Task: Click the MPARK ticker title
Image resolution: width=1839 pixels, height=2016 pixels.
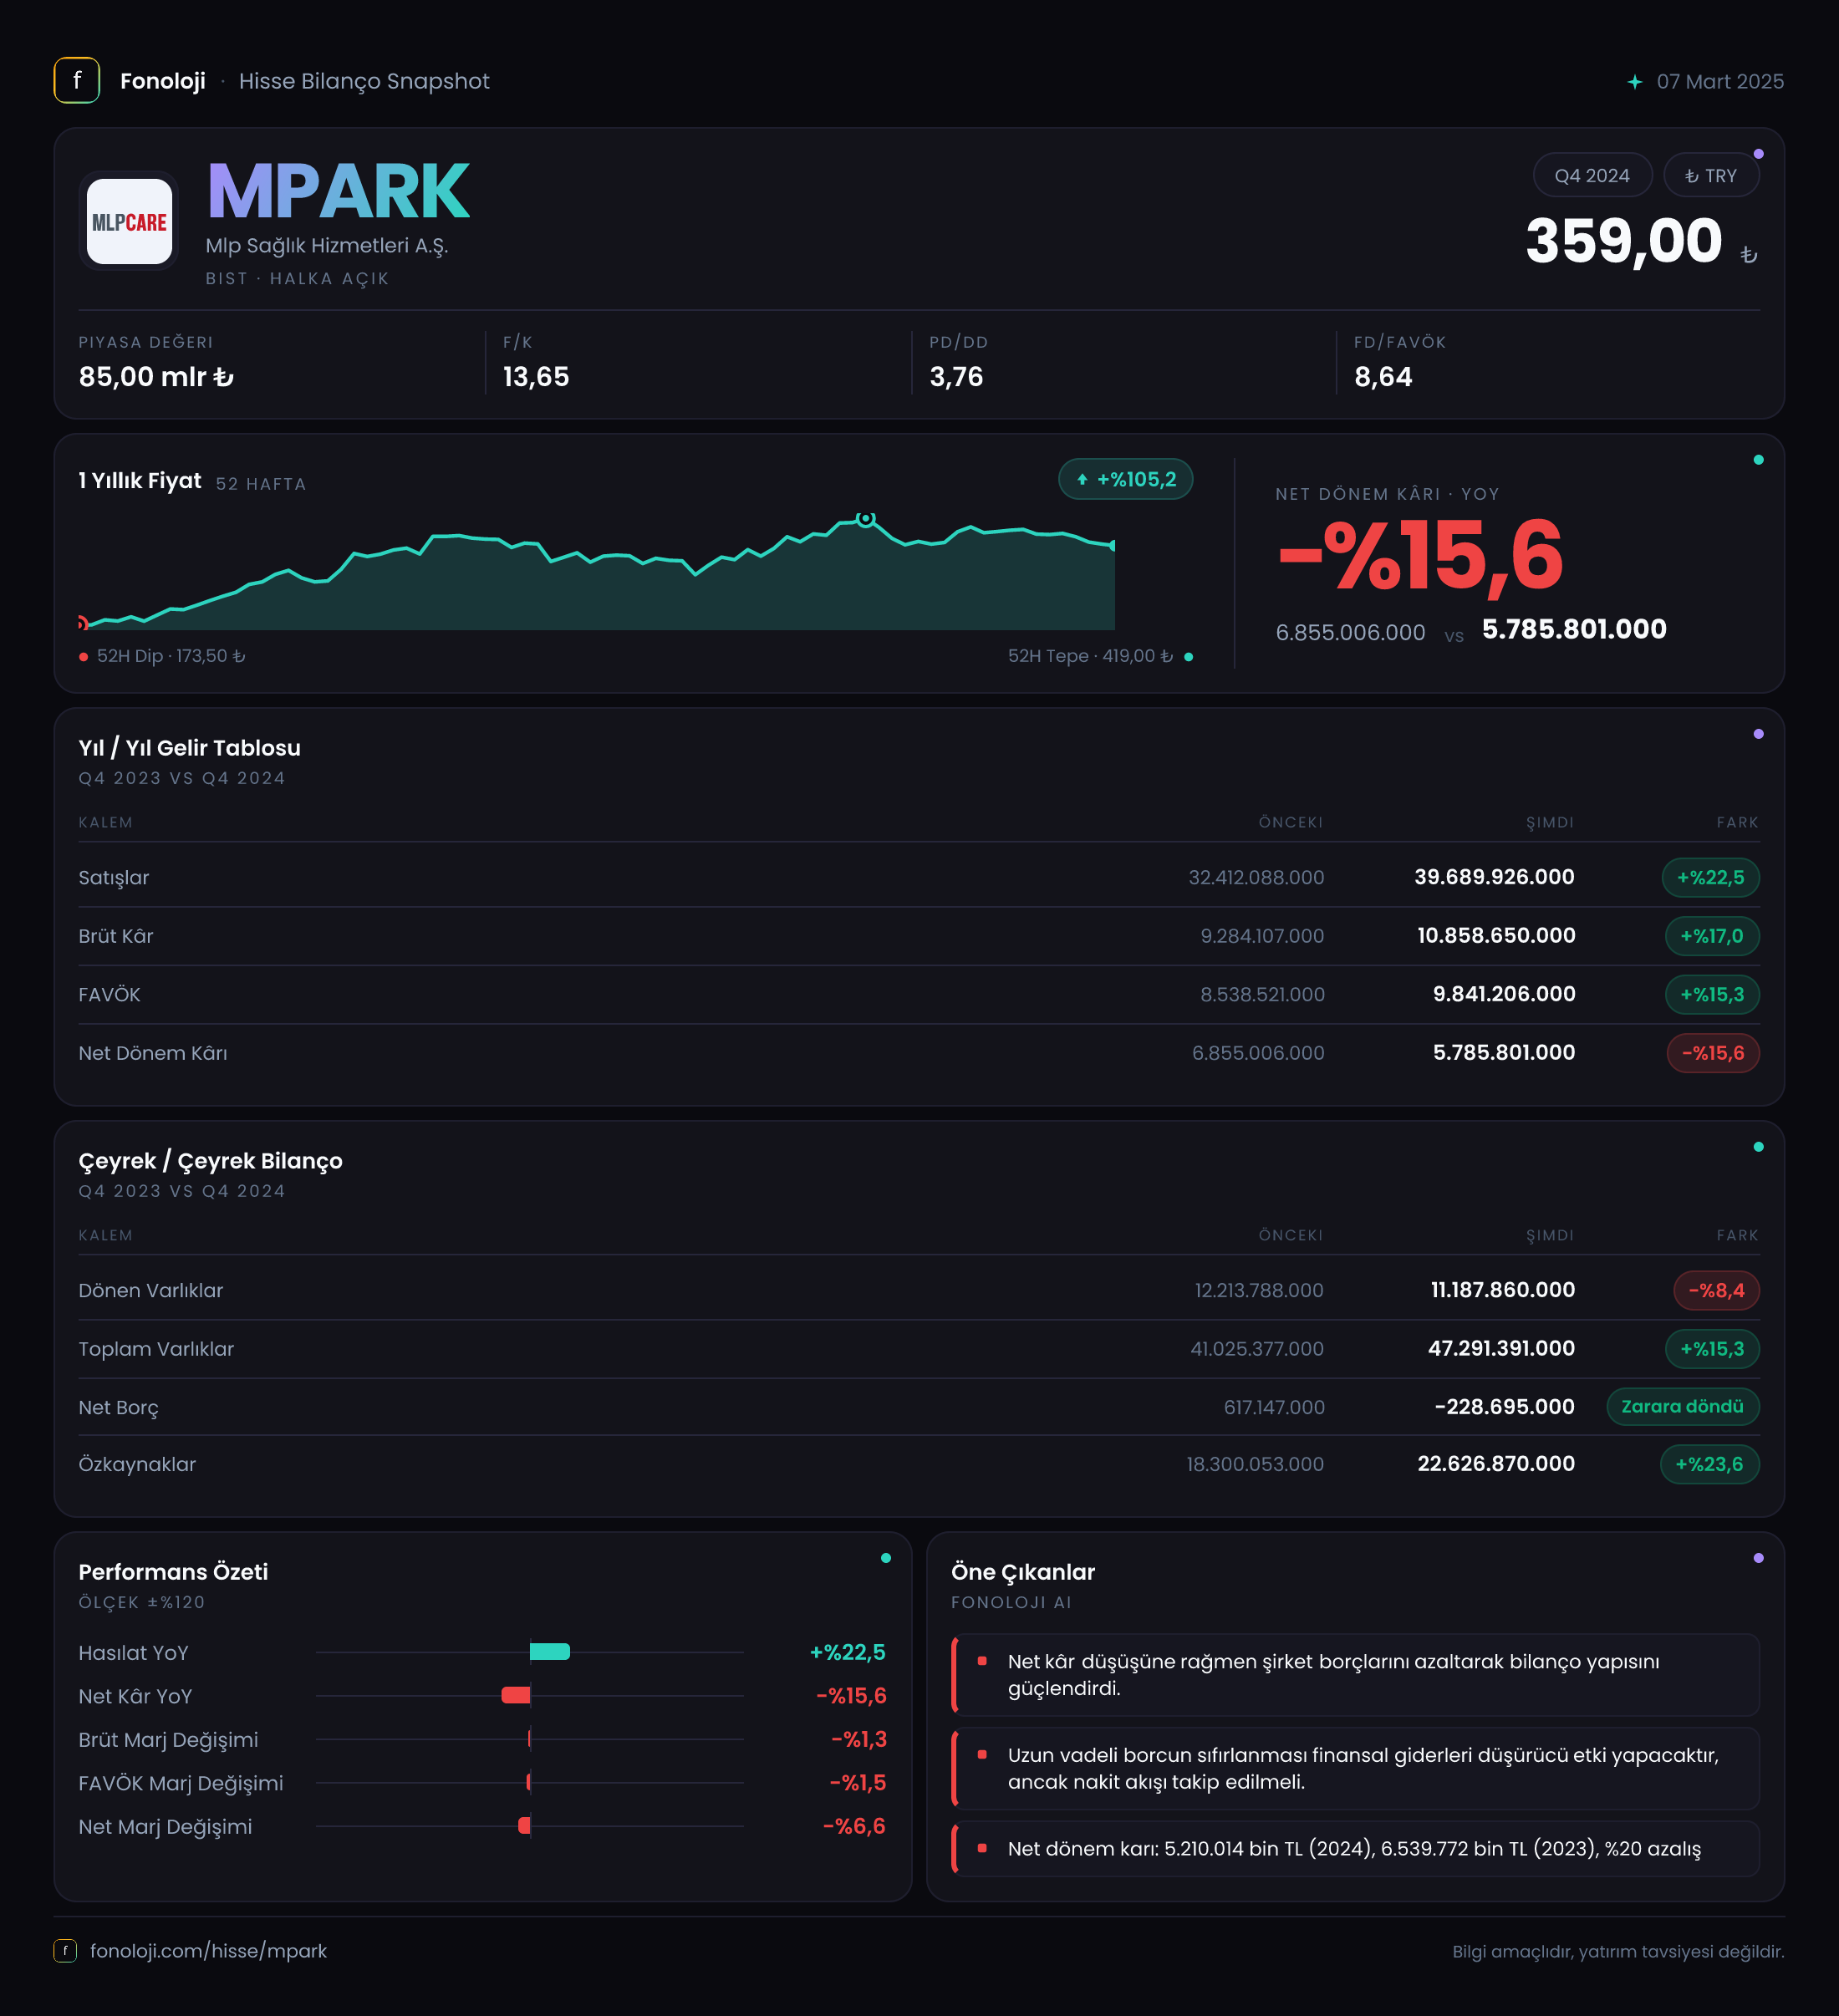Action: pyautogui.click(x=338, y=191)
